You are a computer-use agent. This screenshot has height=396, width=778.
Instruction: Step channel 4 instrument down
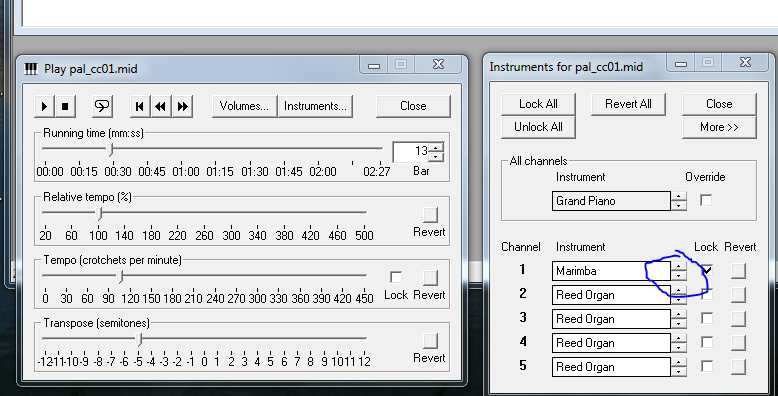[x=678, y=348]
